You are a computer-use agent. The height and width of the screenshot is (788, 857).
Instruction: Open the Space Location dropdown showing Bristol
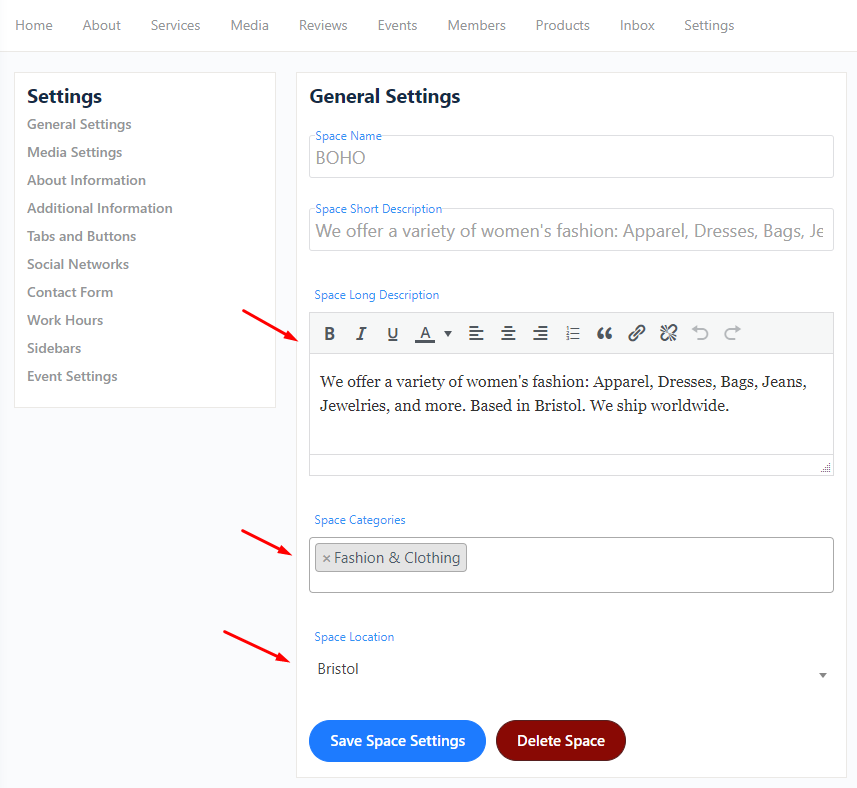pos(571,669)
